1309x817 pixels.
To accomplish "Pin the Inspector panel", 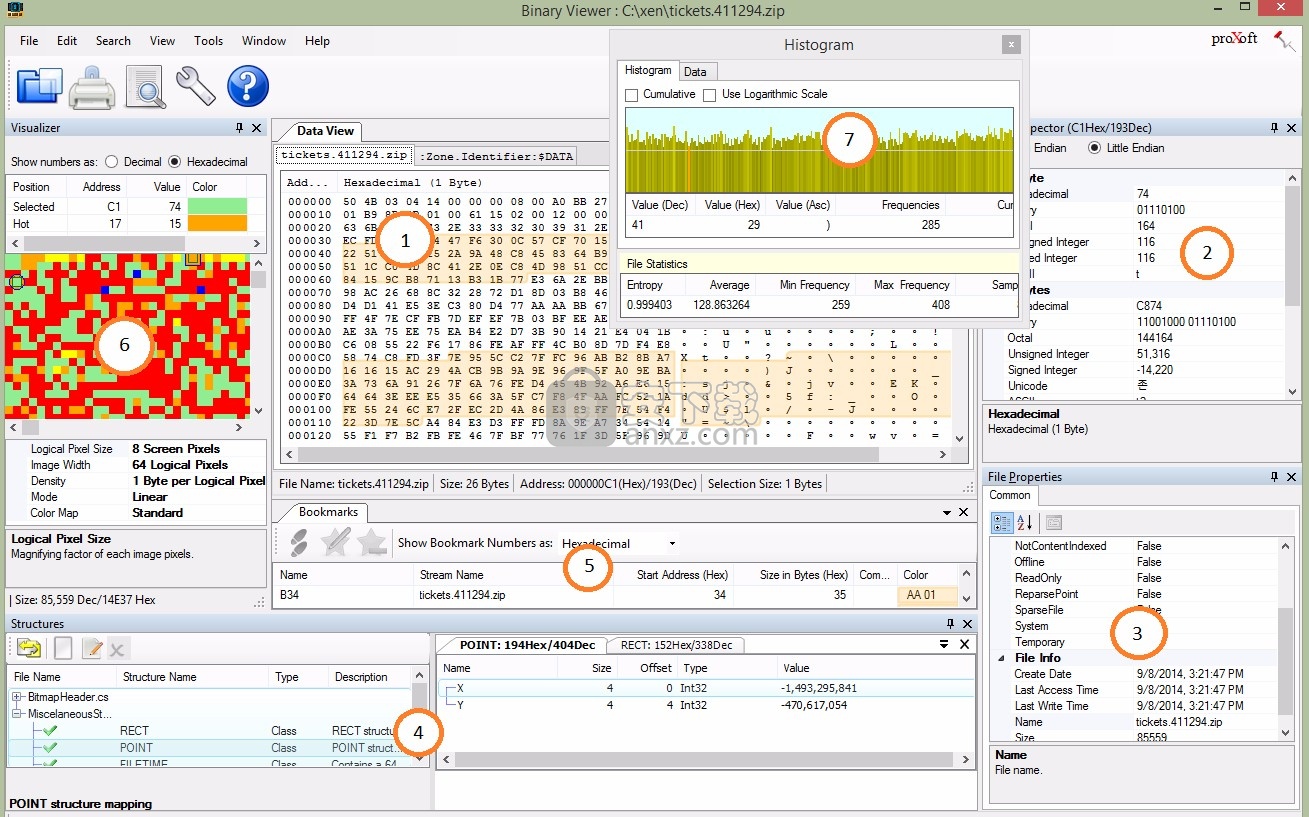I will point(1275,128).
